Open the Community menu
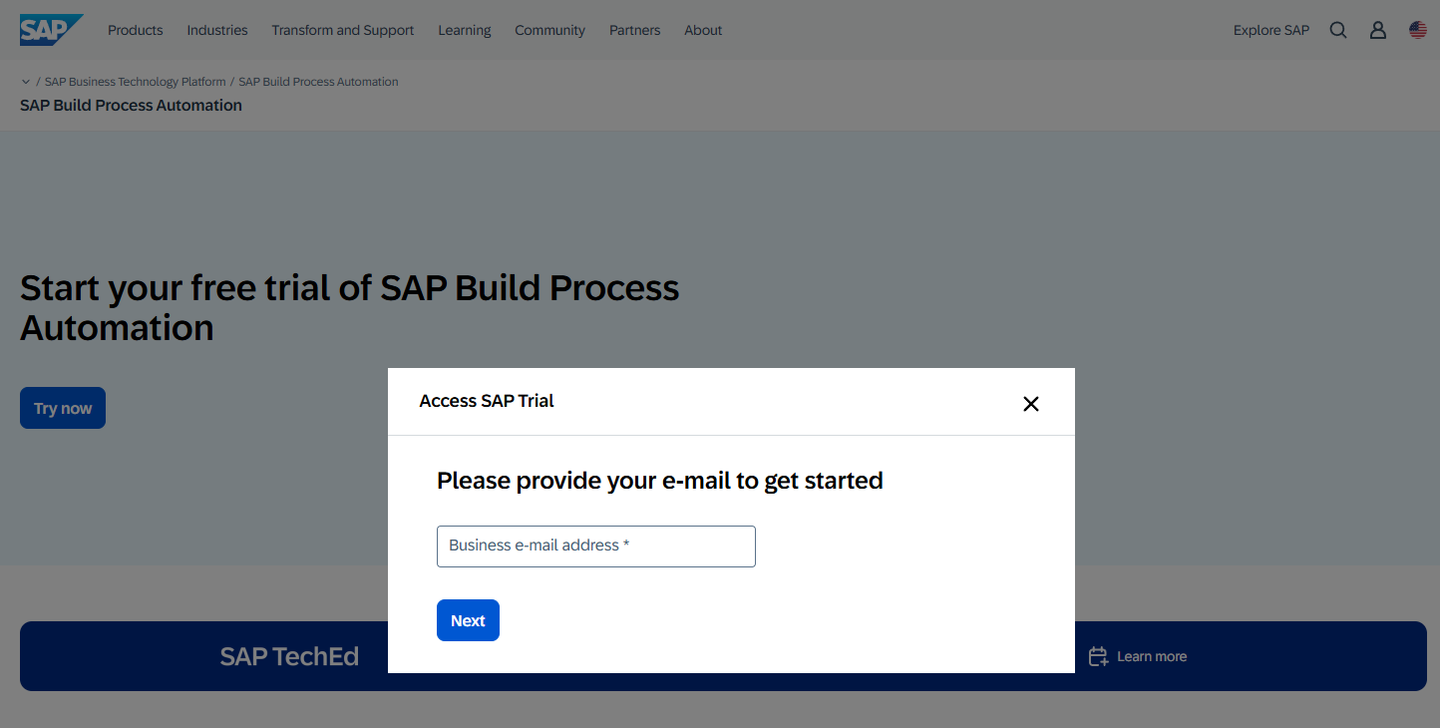 point(550,30)
